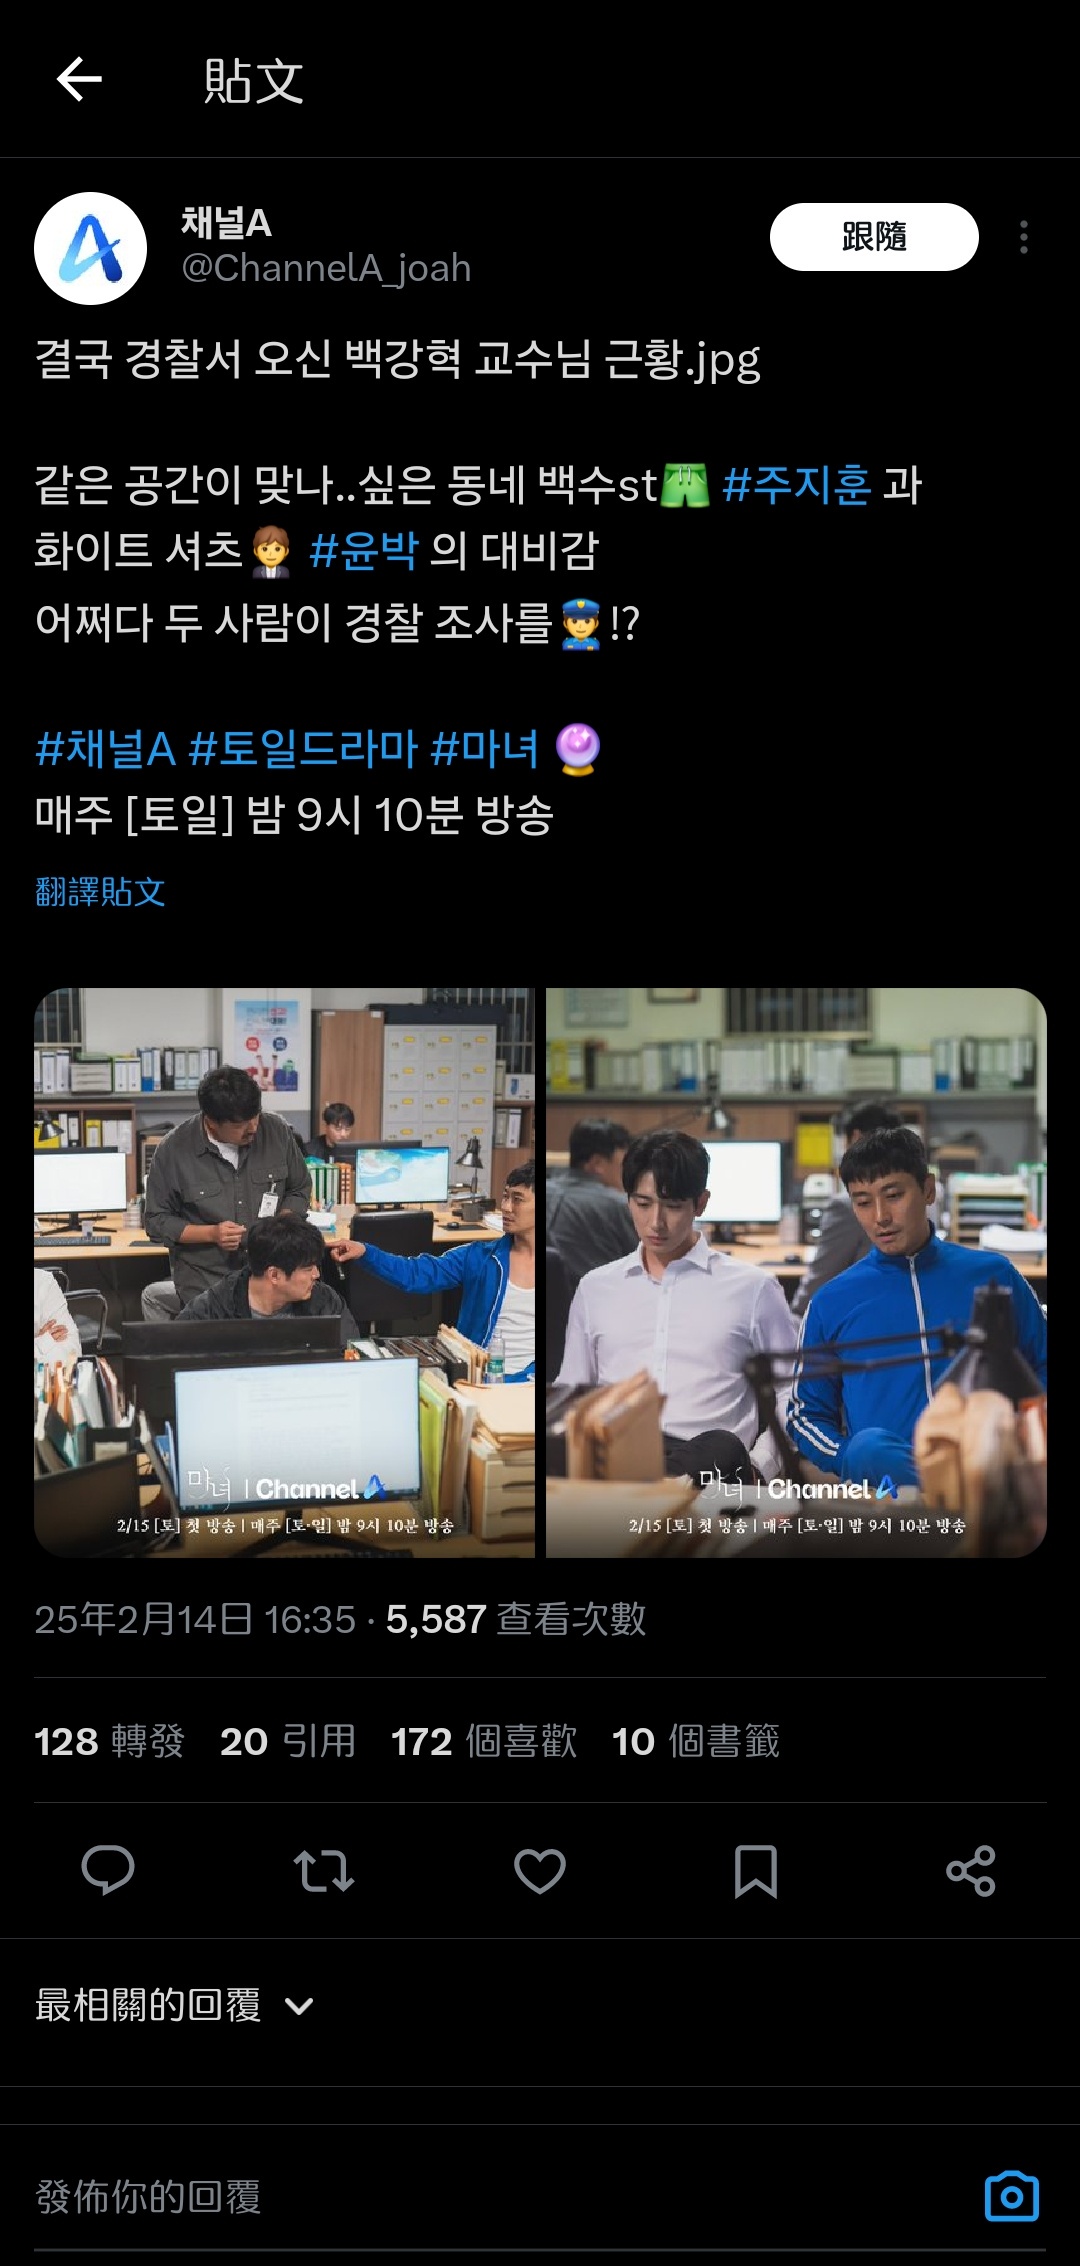Open the share icon
Viewport: 1080px width, 2266px height.
pos(971,1870)
